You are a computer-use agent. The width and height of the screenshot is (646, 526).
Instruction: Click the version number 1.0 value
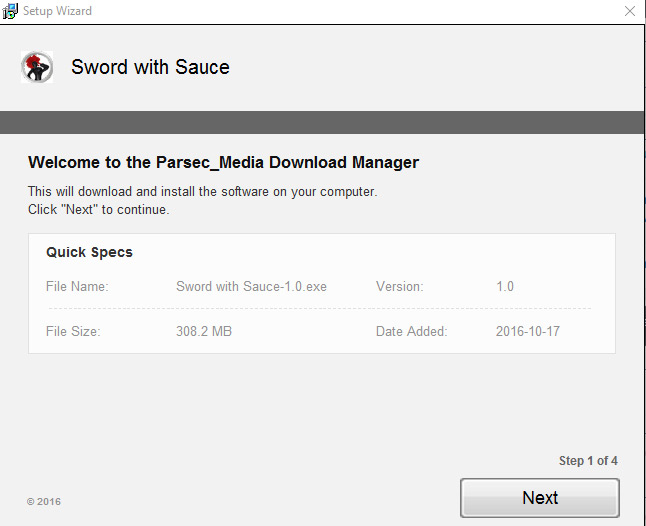coord(505,286)
